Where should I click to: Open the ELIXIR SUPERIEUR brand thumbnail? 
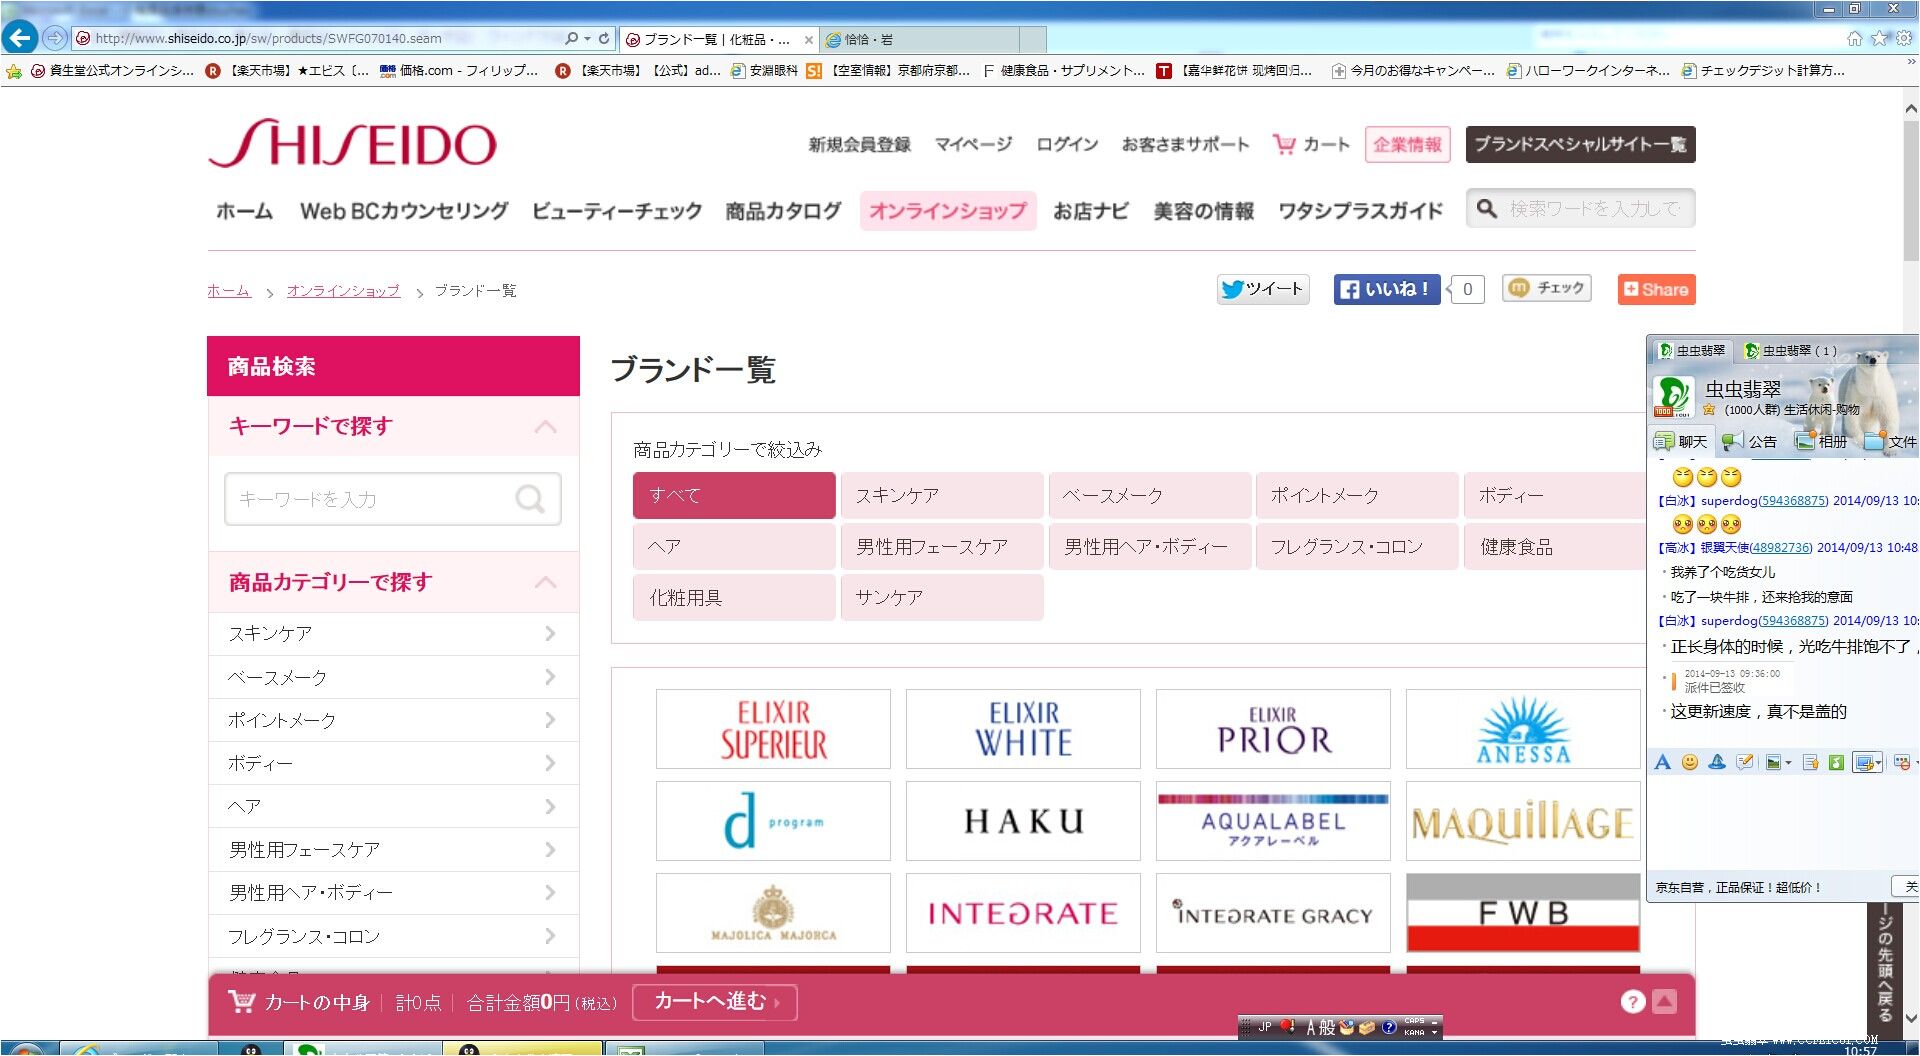[x=773, y=729]
